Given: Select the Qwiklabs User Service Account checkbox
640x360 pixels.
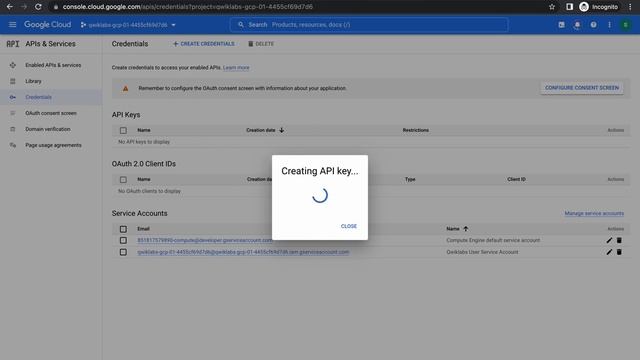Looking at the screenshot, I should [123, 252].
